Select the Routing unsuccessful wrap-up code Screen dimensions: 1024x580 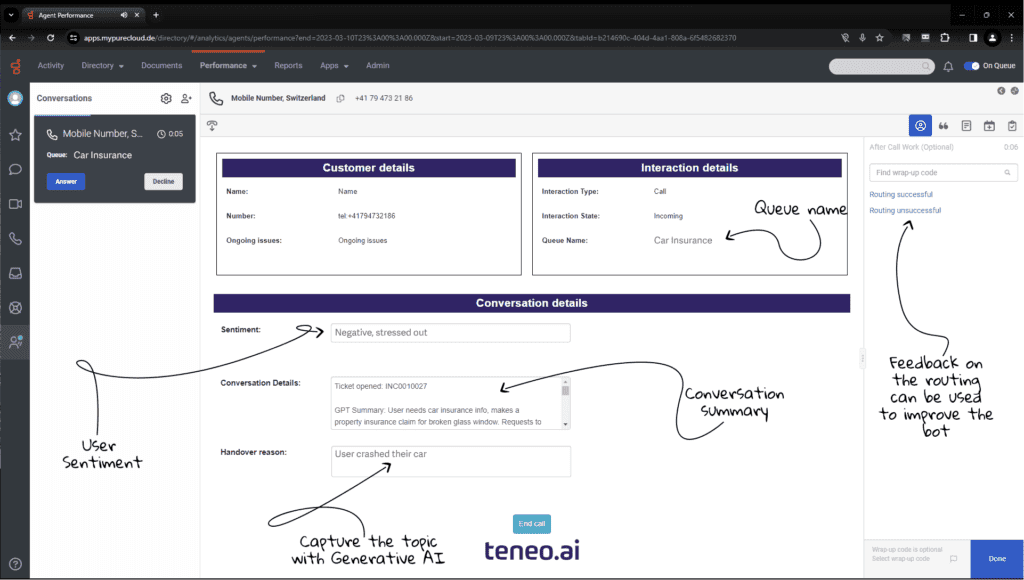[x=905, y=210]
